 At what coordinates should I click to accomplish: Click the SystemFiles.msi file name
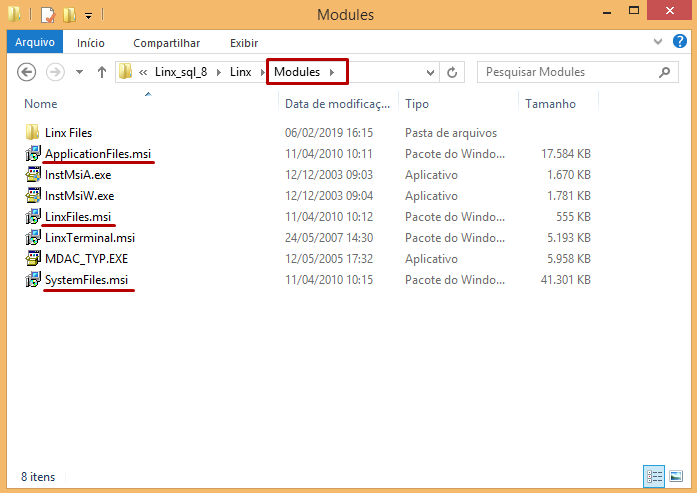(x=86, y=280)
